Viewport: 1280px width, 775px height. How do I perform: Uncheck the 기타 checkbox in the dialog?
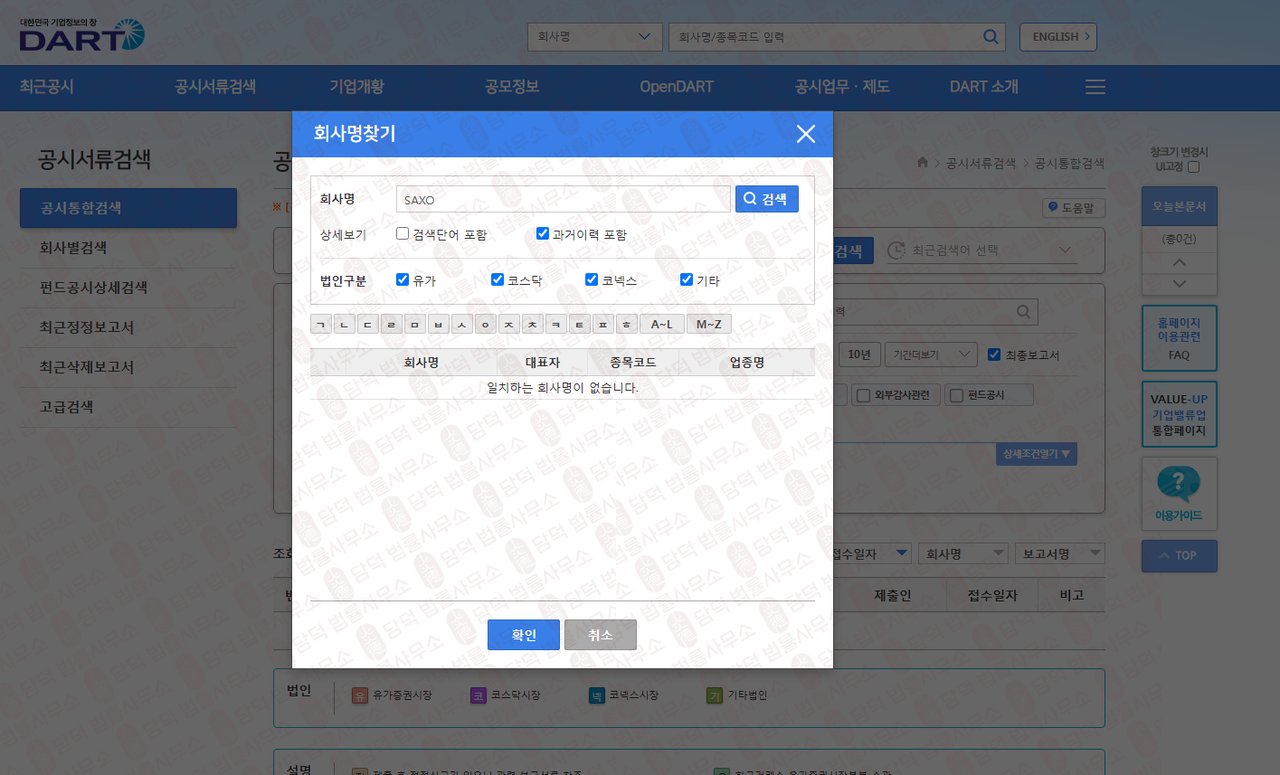686,280
